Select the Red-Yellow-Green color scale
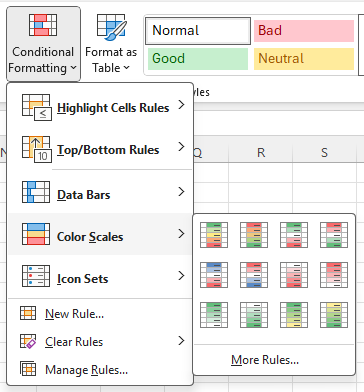Viewport: 364px width, 392px height. coord(254,235)
